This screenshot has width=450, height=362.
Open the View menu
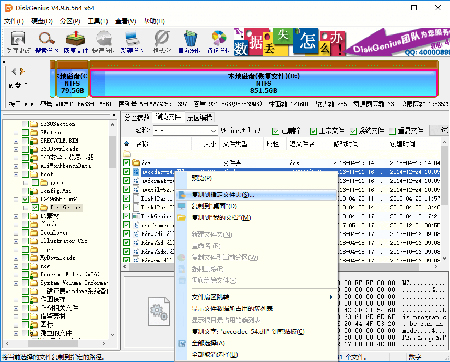coord(125,21)
